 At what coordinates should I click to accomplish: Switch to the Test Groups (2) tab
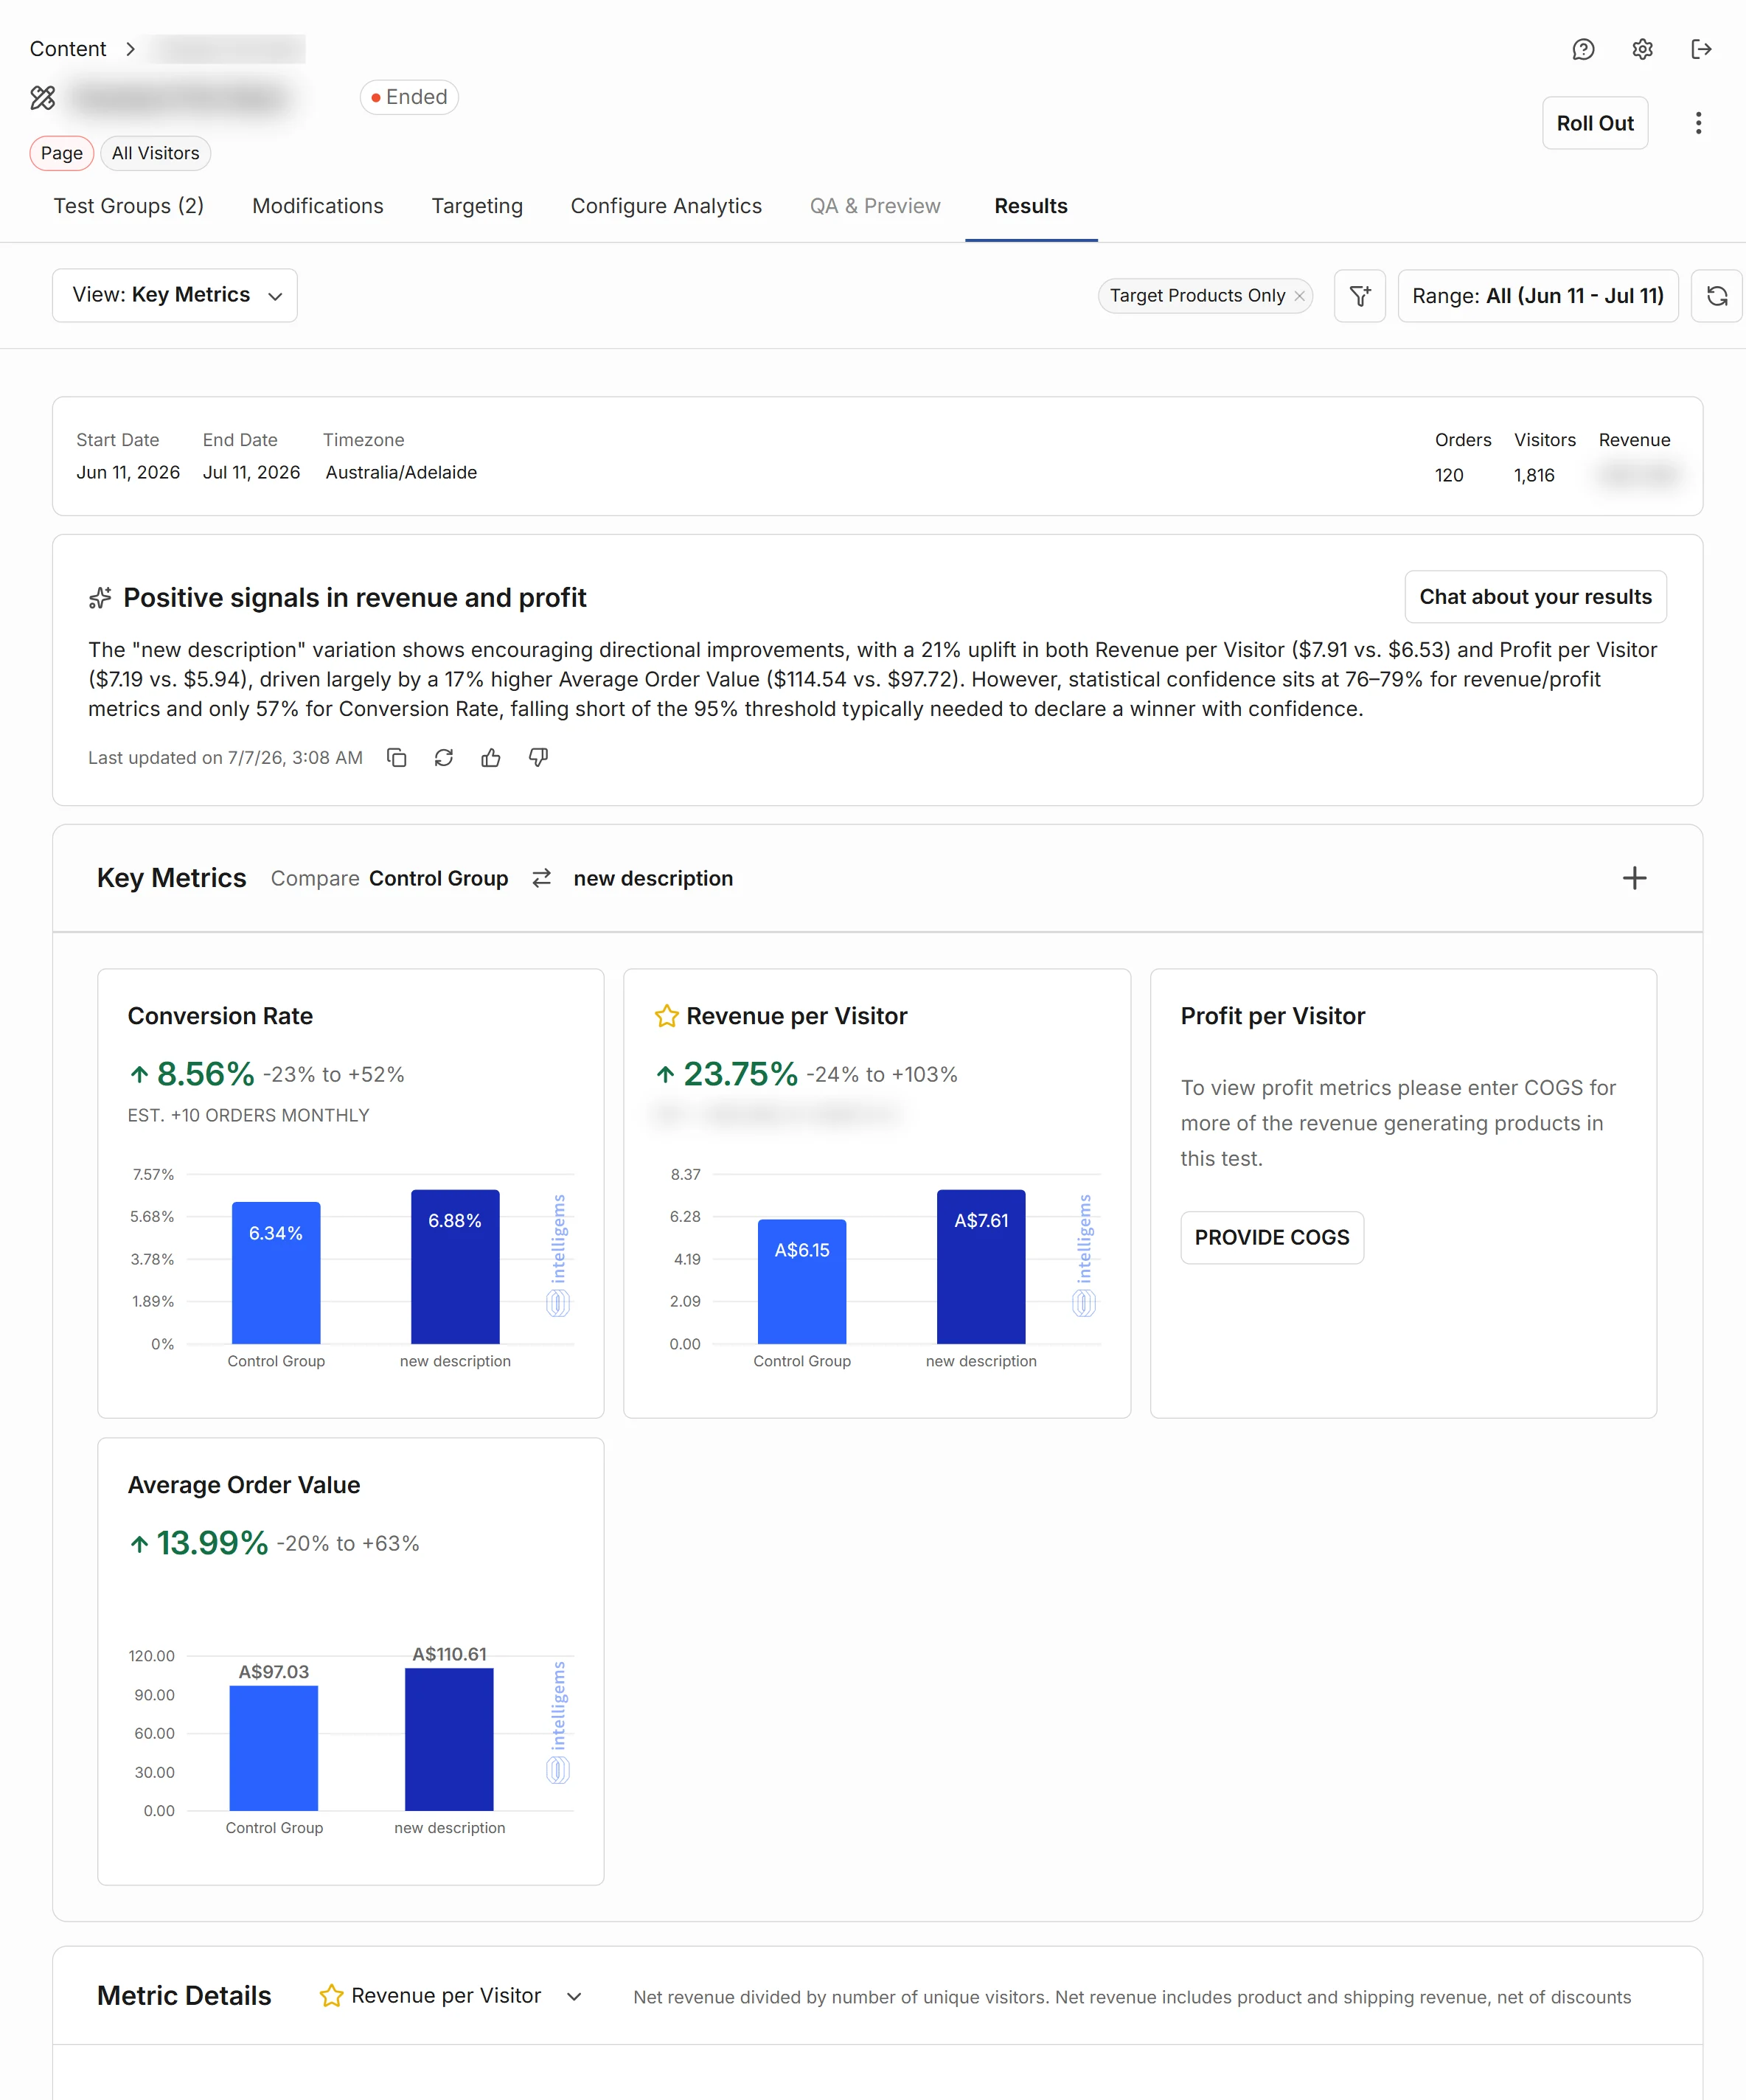point(128,206)
